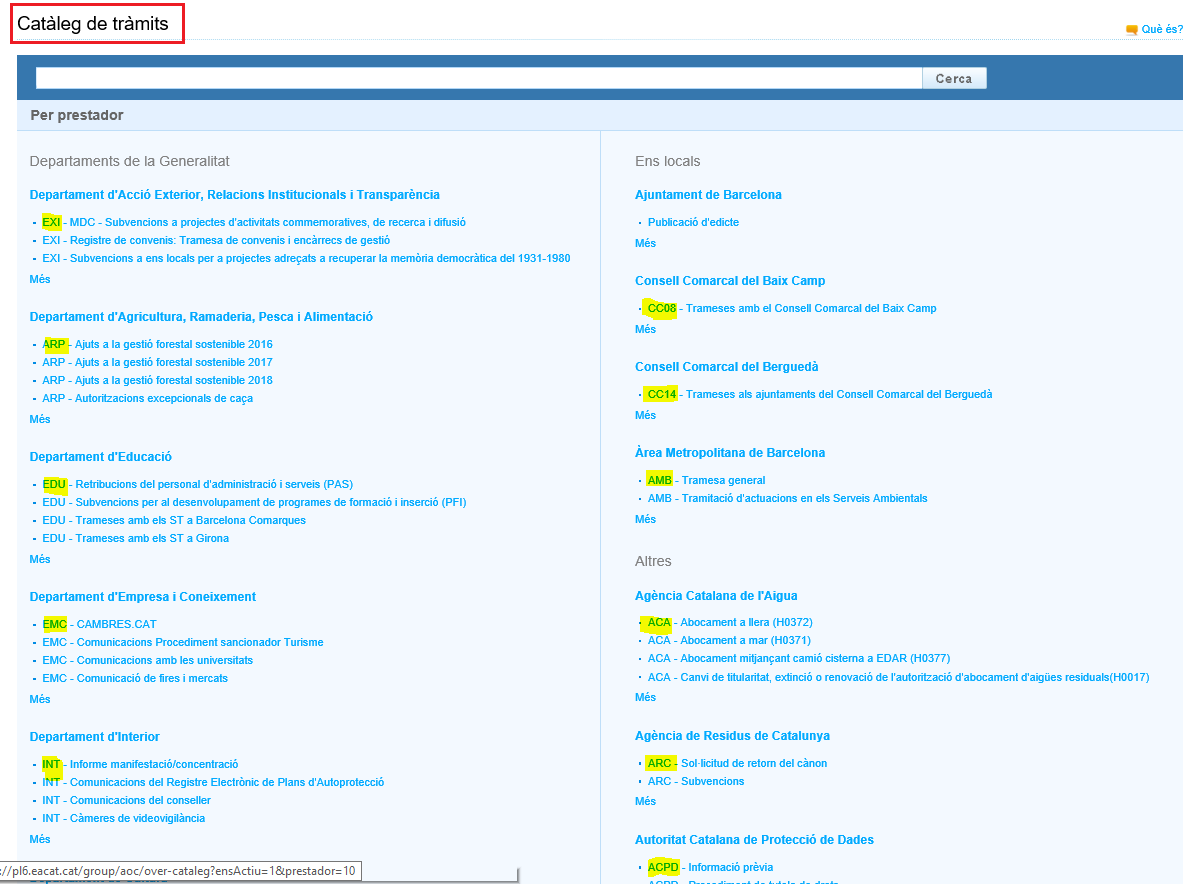Click the catalog search text field
Screen dimensions: 1193x884
click(478, 78)
